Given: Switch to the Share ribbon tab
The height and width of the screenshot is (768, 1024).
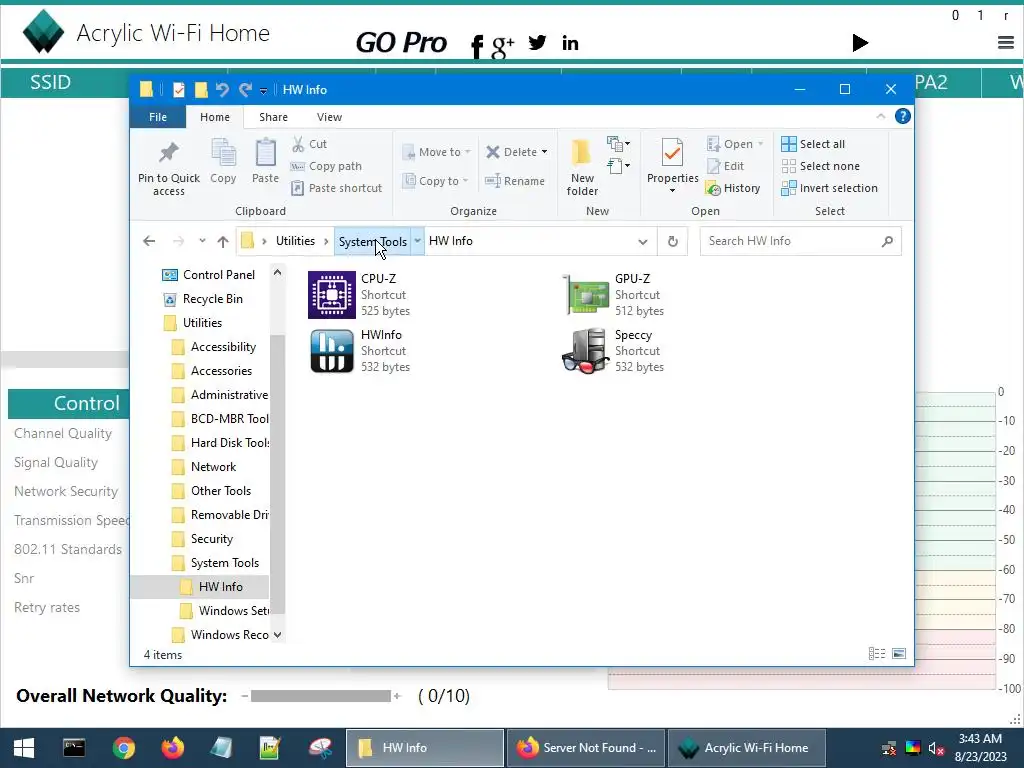Looking at the screenshot, I should tap(273, 117).
